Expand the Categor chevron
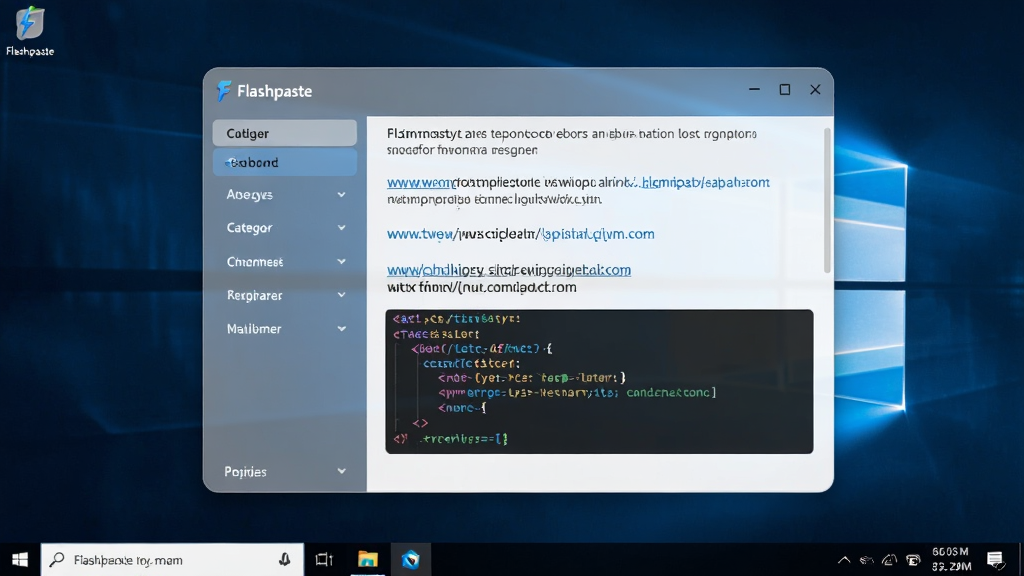The image size is (1024, 576). 342,228
